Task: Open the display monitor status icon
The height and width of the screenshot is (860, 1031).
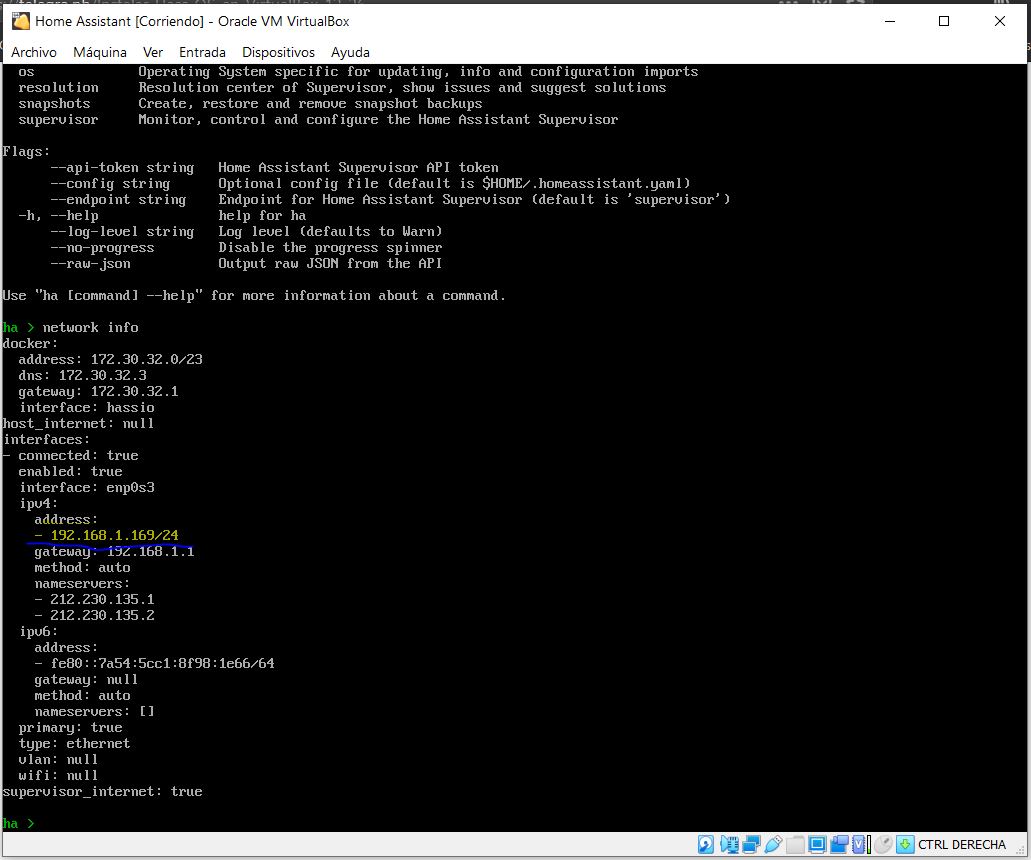Action: coord(817,845)
